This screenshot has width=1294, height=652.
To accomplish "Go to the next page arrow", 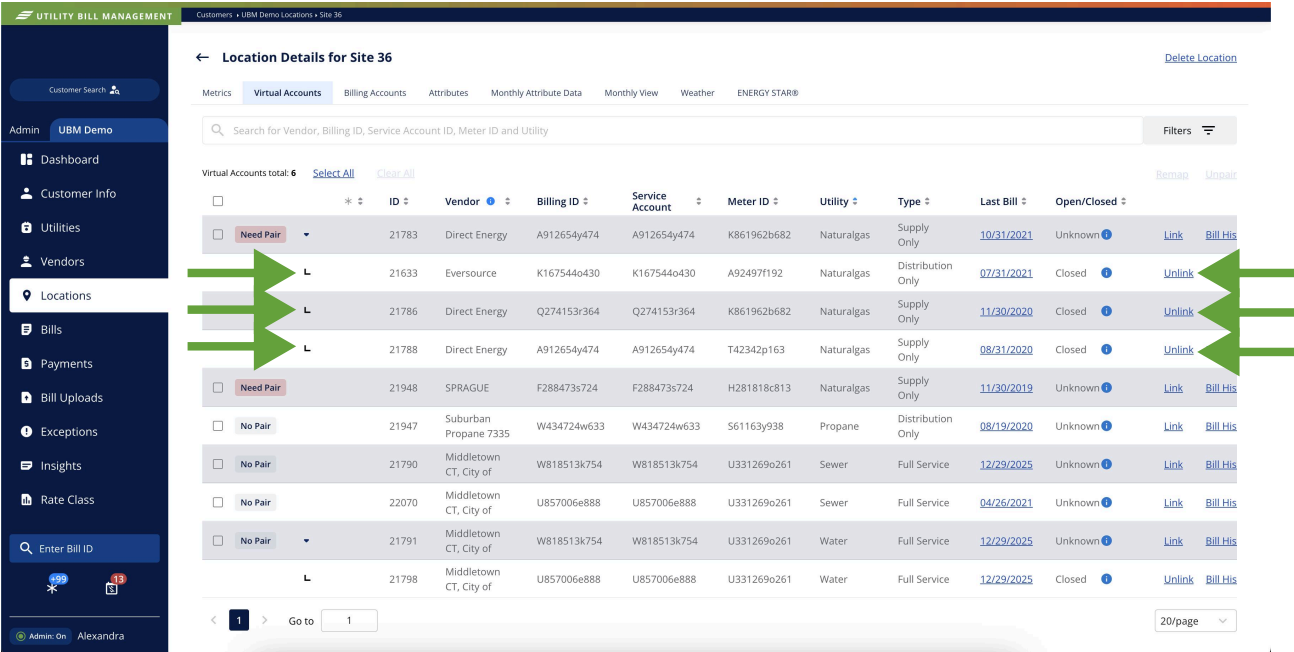I will [265, 621].
